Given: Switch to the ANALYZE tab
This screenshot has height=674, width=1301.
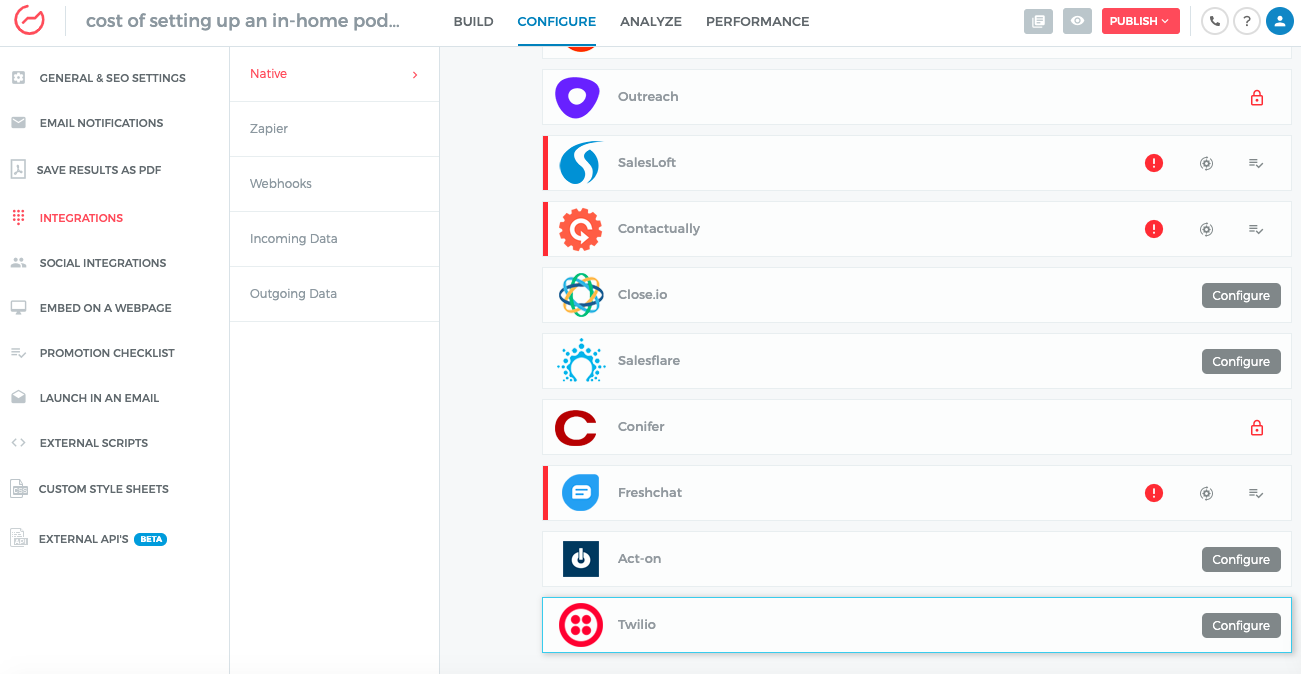Looking at the screenshot, I should click(651, 21).
